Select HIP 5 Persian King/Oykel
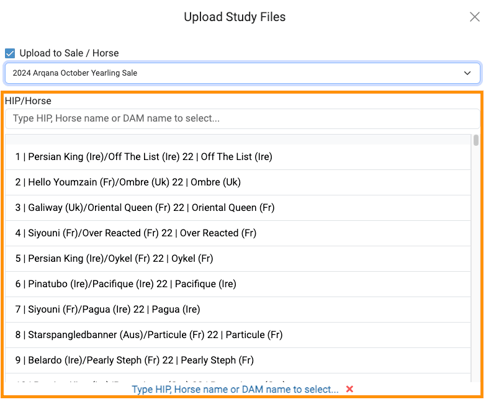 tap(238, 259)
